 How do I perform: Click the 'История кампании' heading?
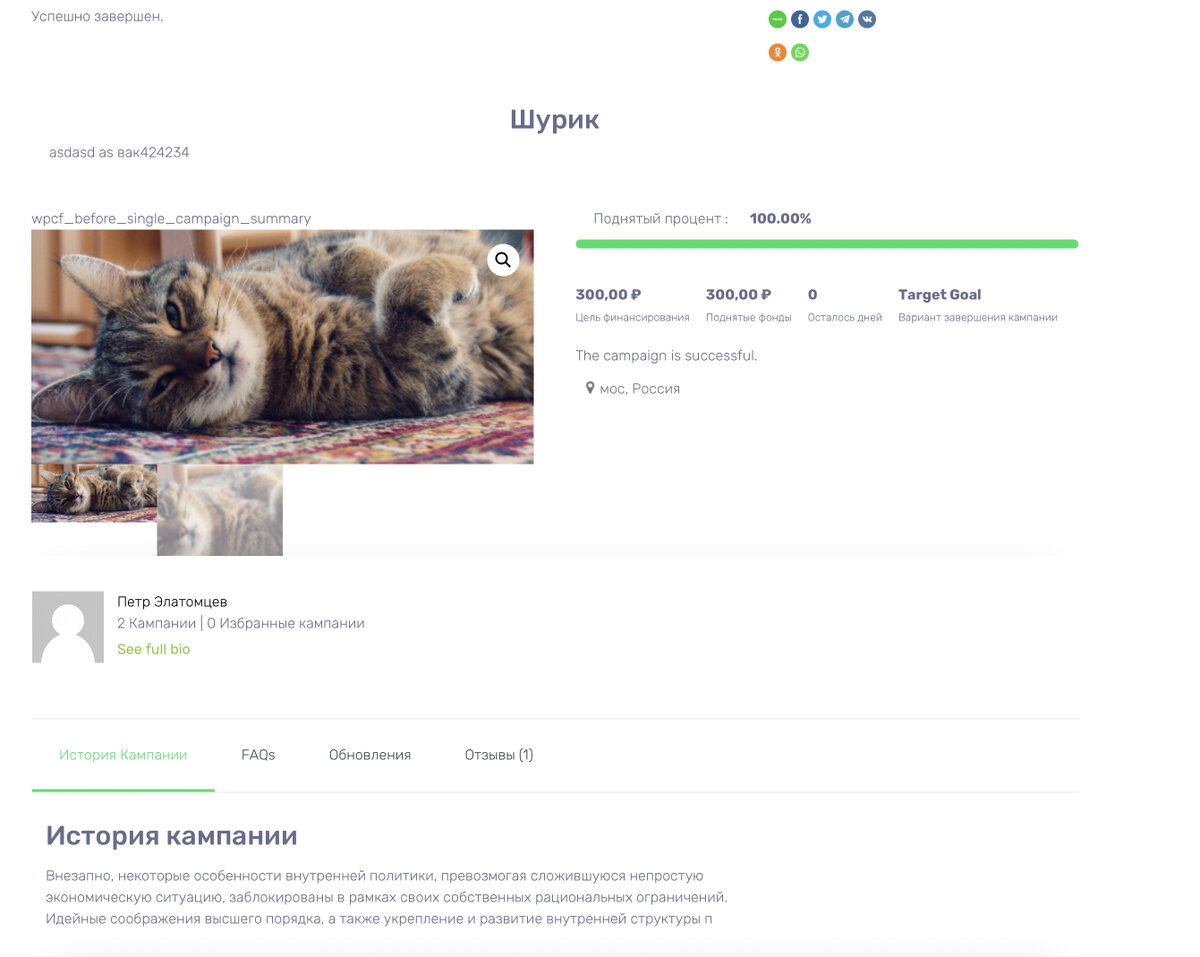172,836
